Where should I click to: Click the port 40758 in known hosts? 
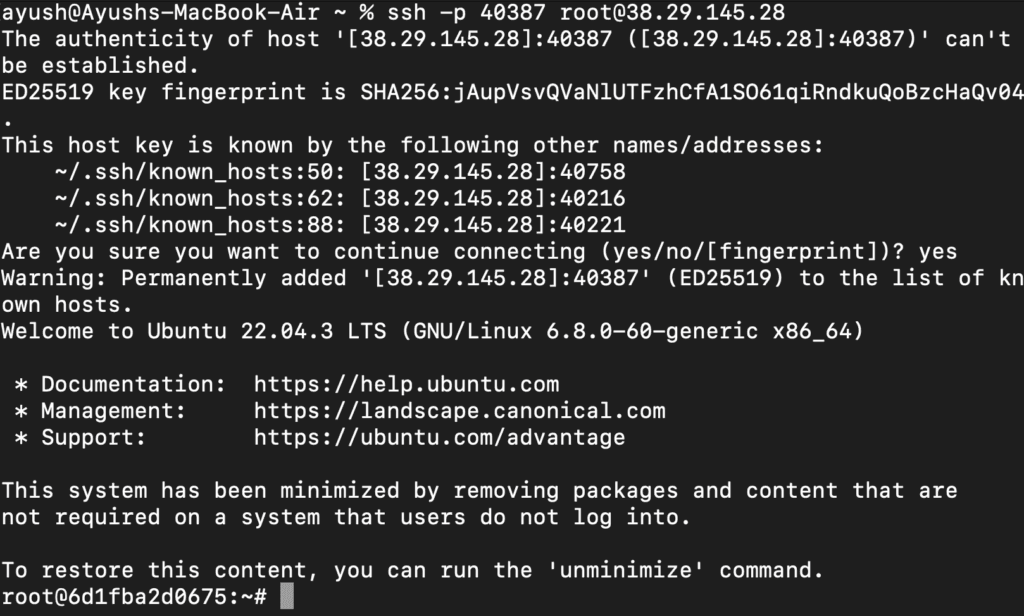[593, 172]
